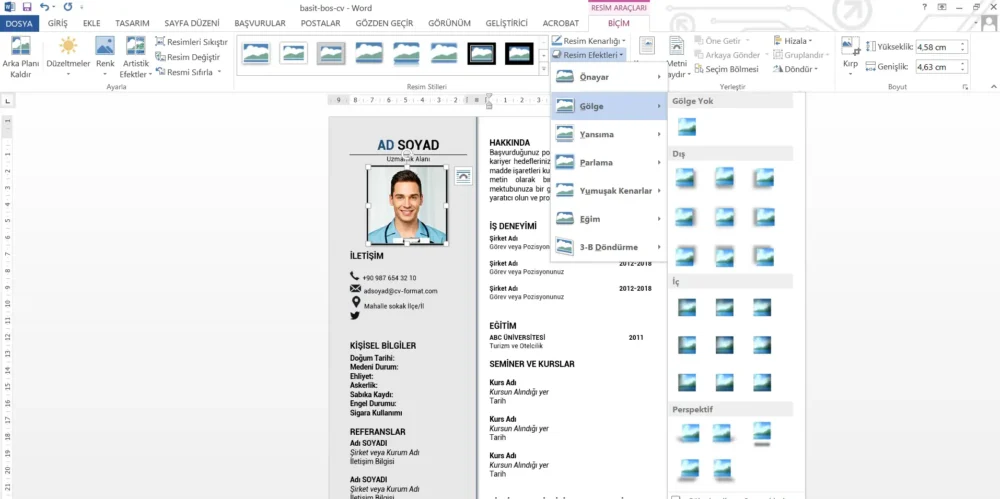1000x499 pixels.
Task: Click the adsoyad@cv-format.com text
Action: [401, 291]
